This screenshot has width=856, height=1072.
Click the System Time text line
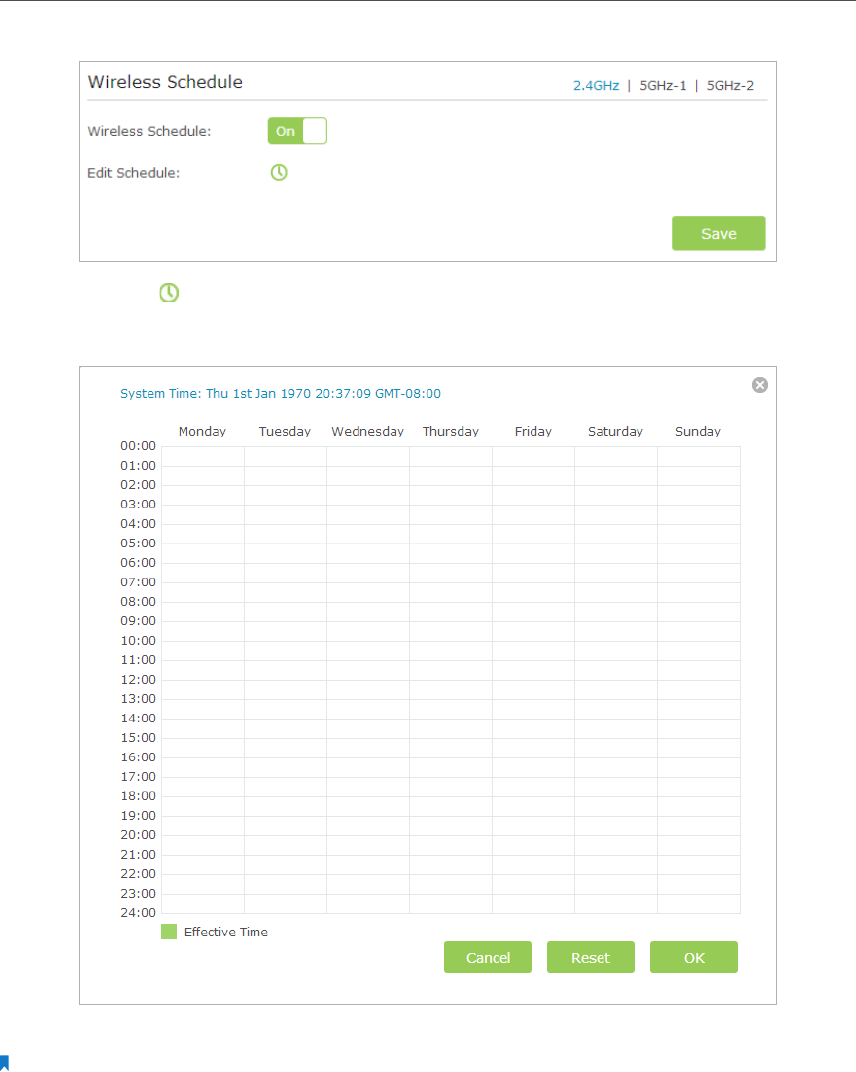pos(280,394)
